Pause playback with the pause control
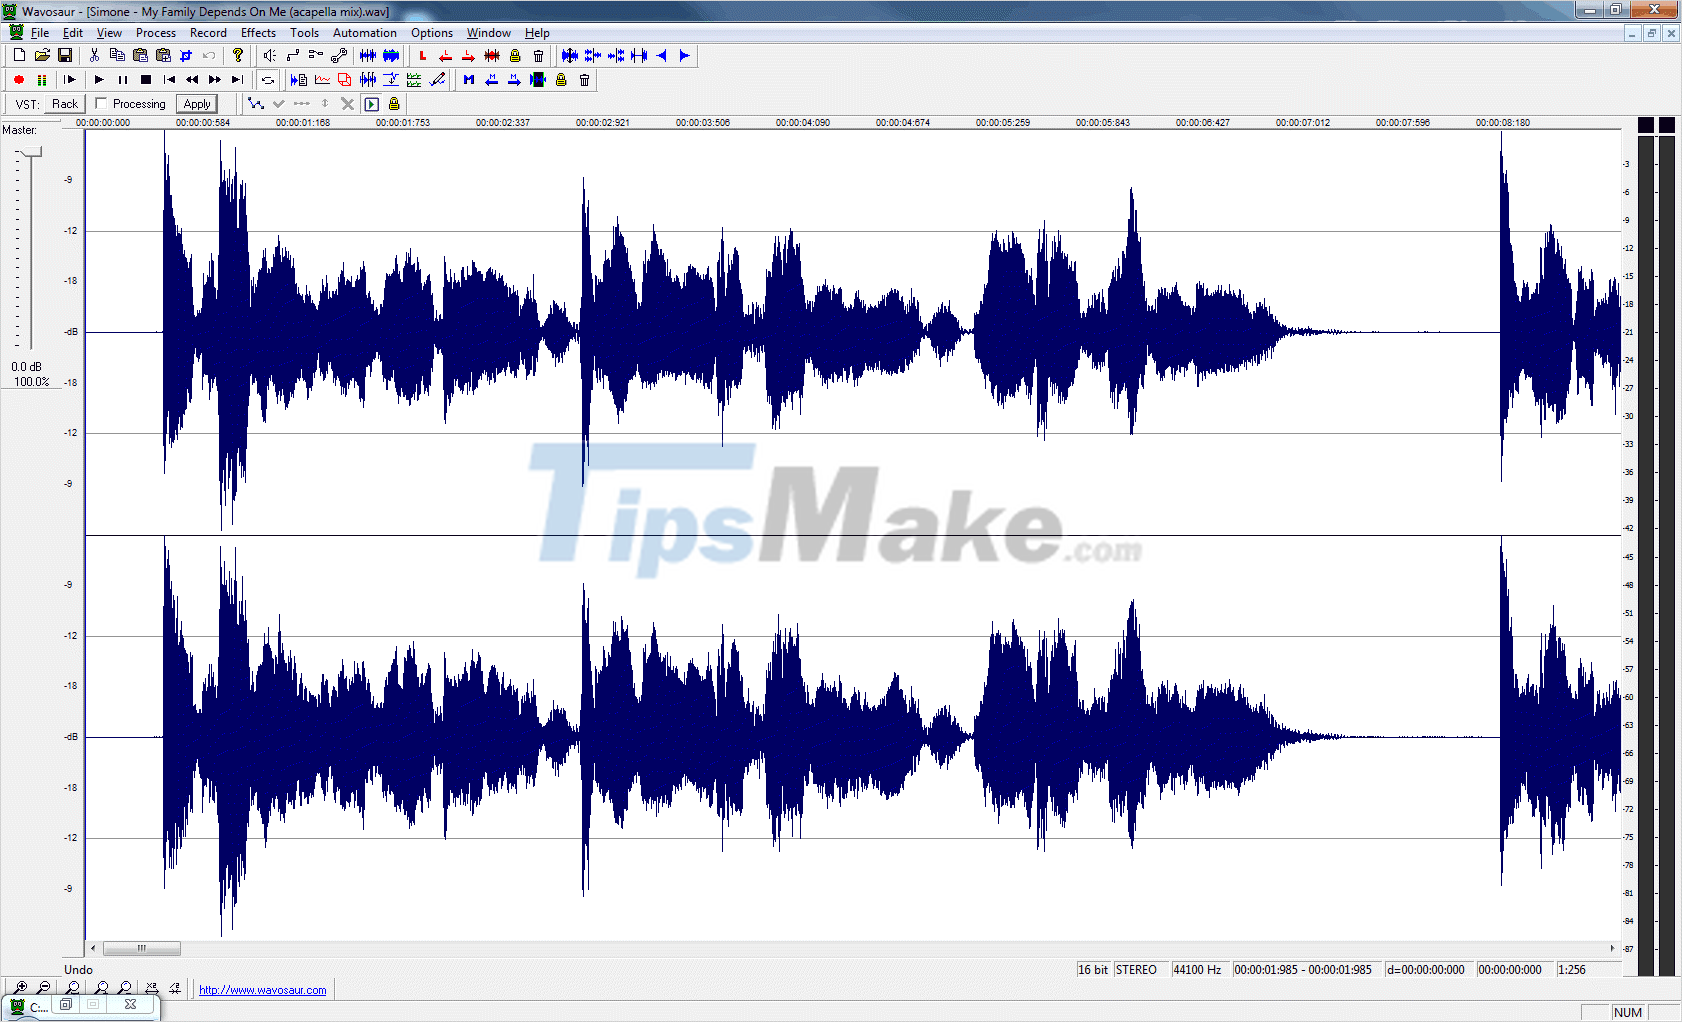Viewport: 1682px width, 1022px height. pyautogui.click(x=122, y=80)
